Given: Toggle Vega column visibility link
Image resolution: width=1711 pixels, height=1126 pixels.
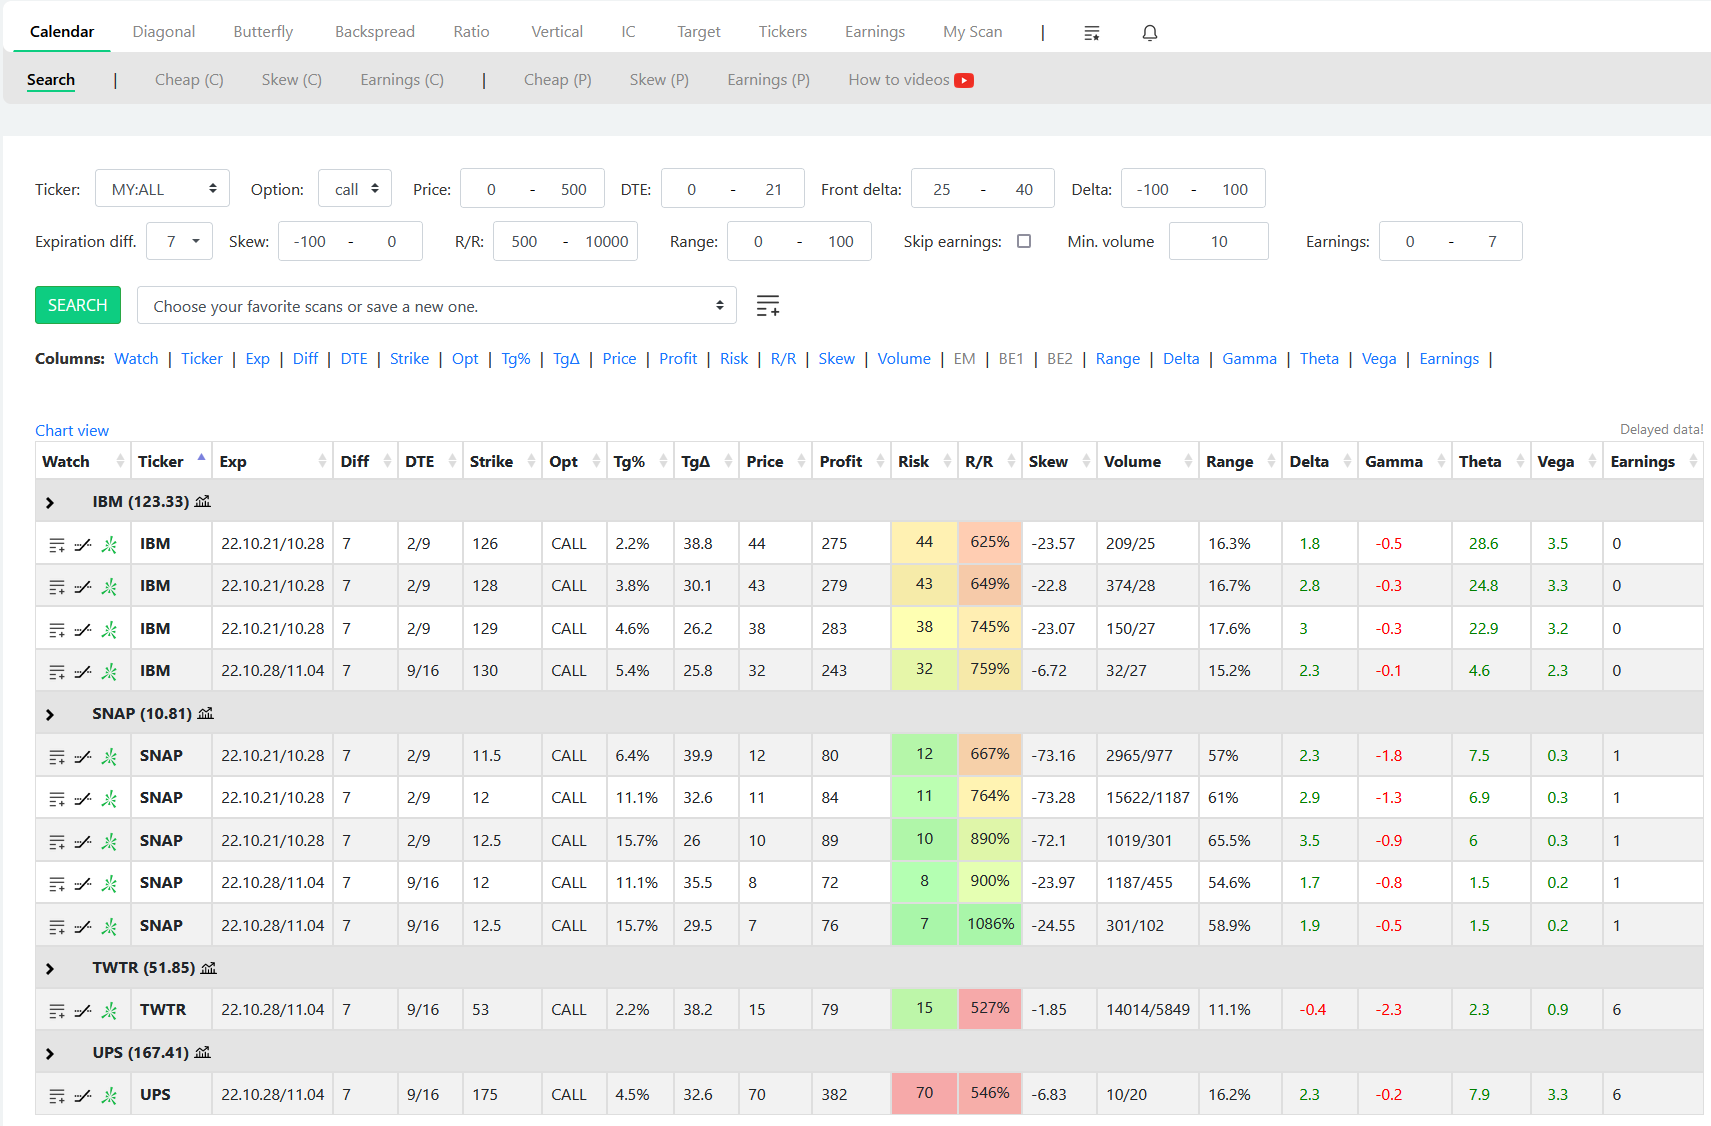Looking at the screenshot, I should tap(1379, 359).
